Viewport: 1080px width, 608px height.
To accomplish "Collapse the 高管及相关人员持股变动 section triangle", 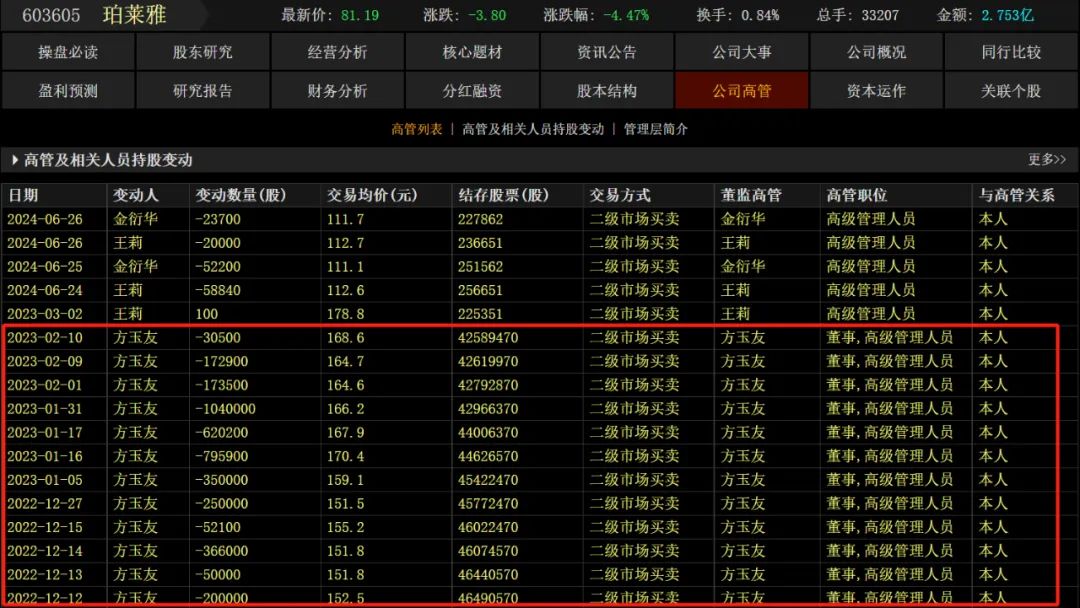I will (x=15, y=160).
